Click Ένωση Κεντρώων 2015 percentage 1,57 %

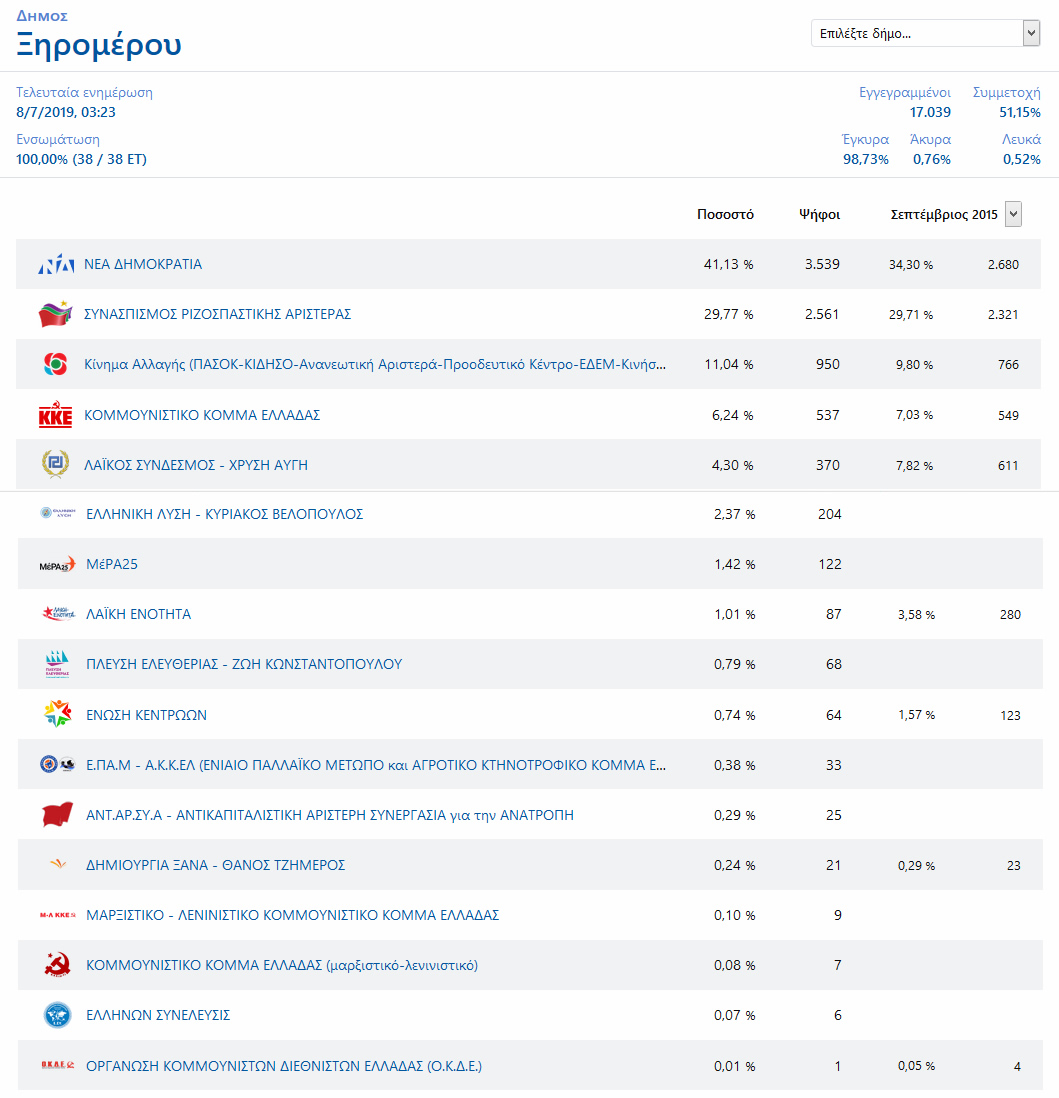click(917, 715)
